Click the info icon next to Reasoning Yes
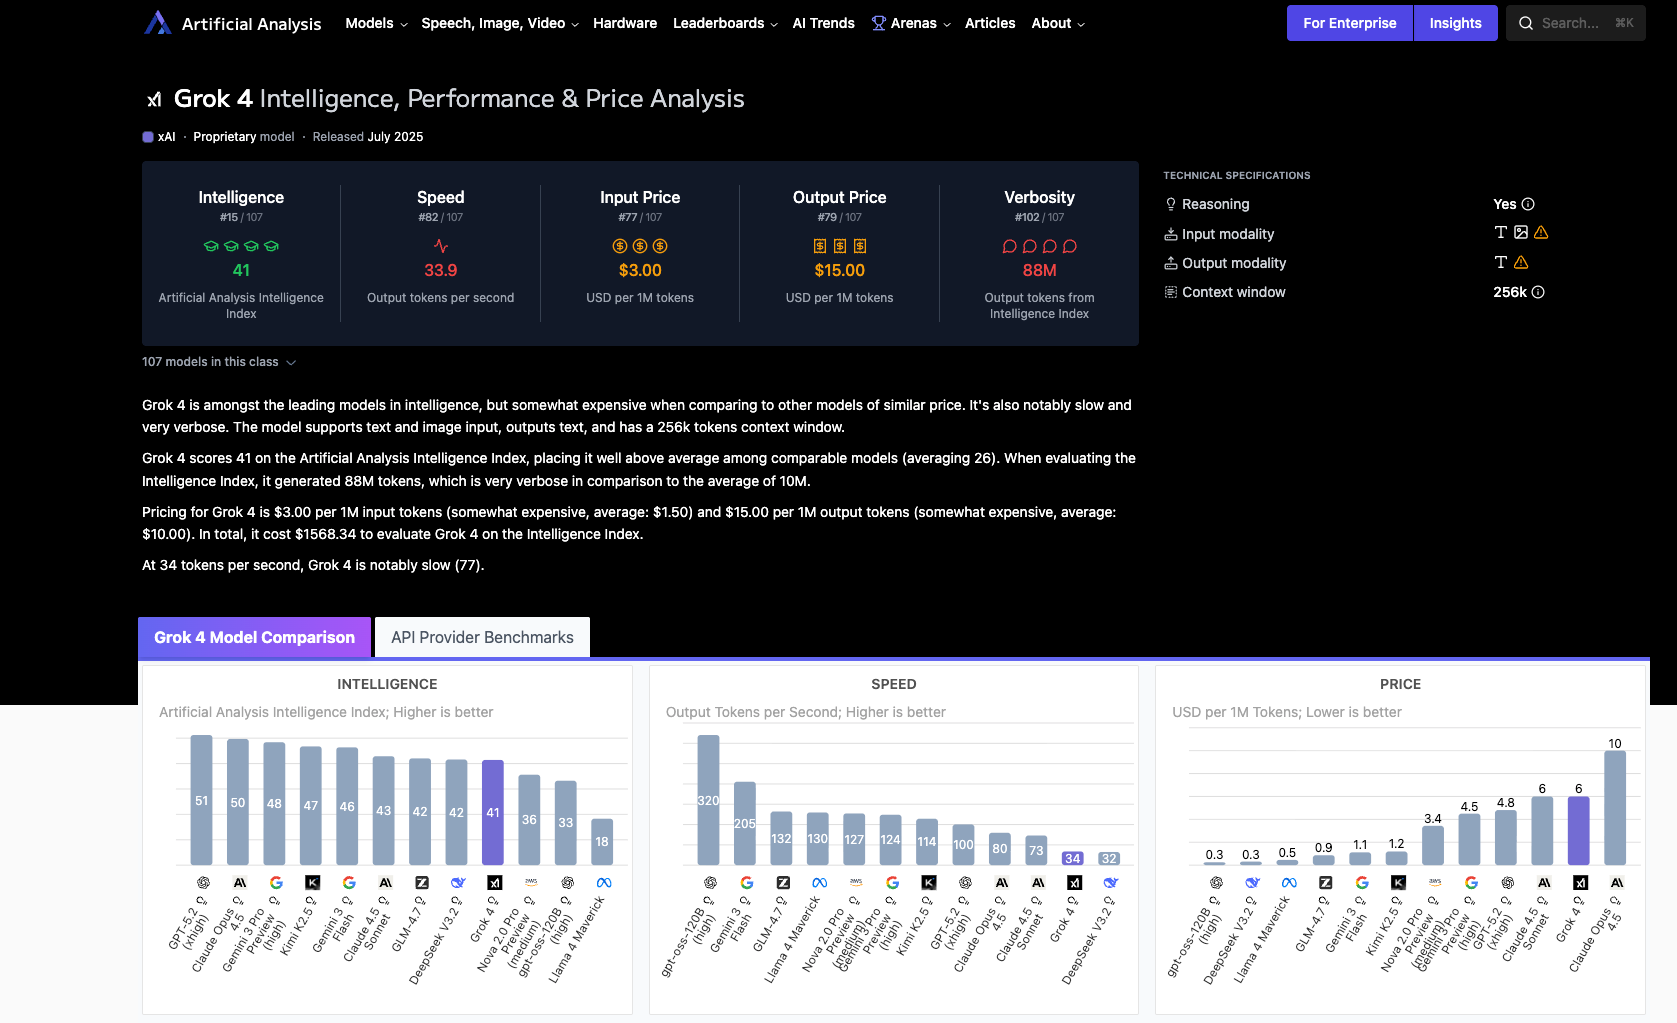Screen dimensions: 1677x1023 click(1528, 204)
